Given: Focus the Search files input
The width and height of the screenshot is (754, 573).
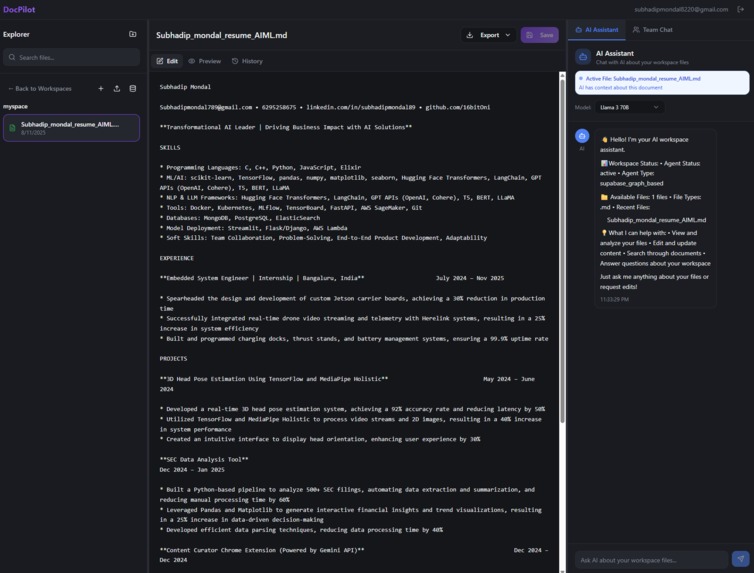Looking at the screenshot, I should click(72, 57).
